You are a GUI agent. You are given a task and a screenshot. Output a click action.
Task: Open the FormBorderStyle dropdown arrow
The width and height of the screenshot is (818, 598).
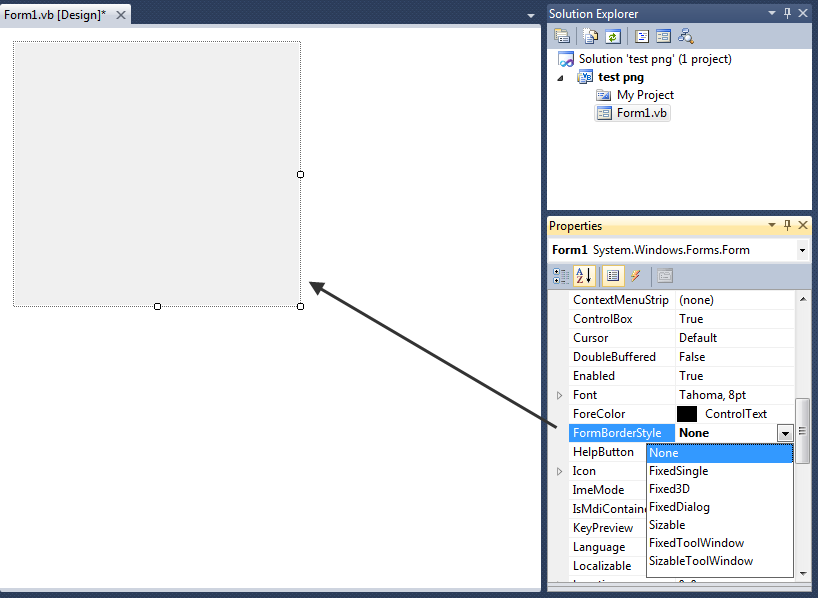(785, 433)
